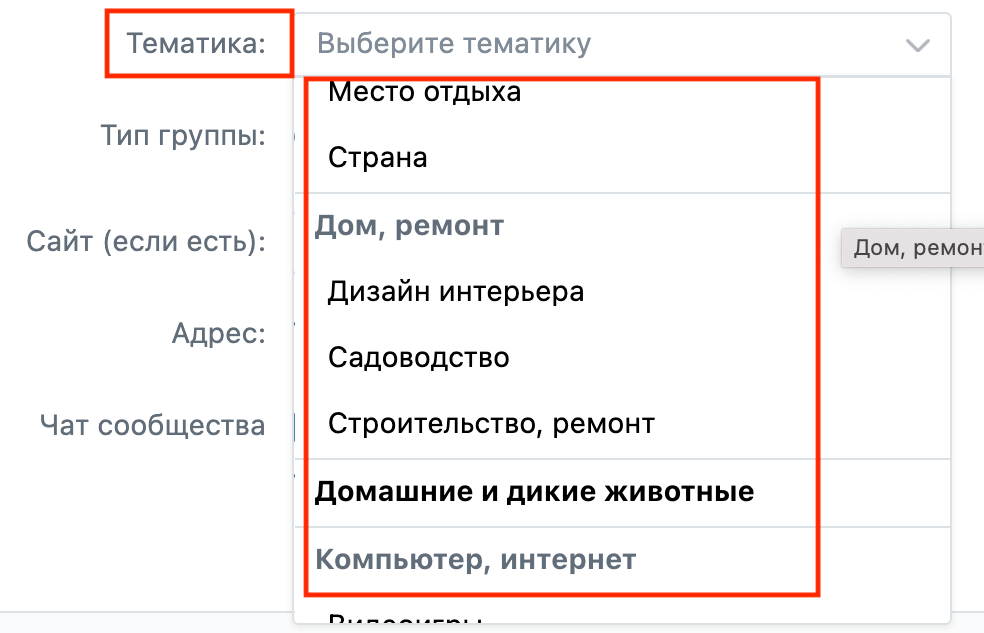Collapse the topic list using the chevron arrow
Viewport: 984px width, 633px height.
917,45
